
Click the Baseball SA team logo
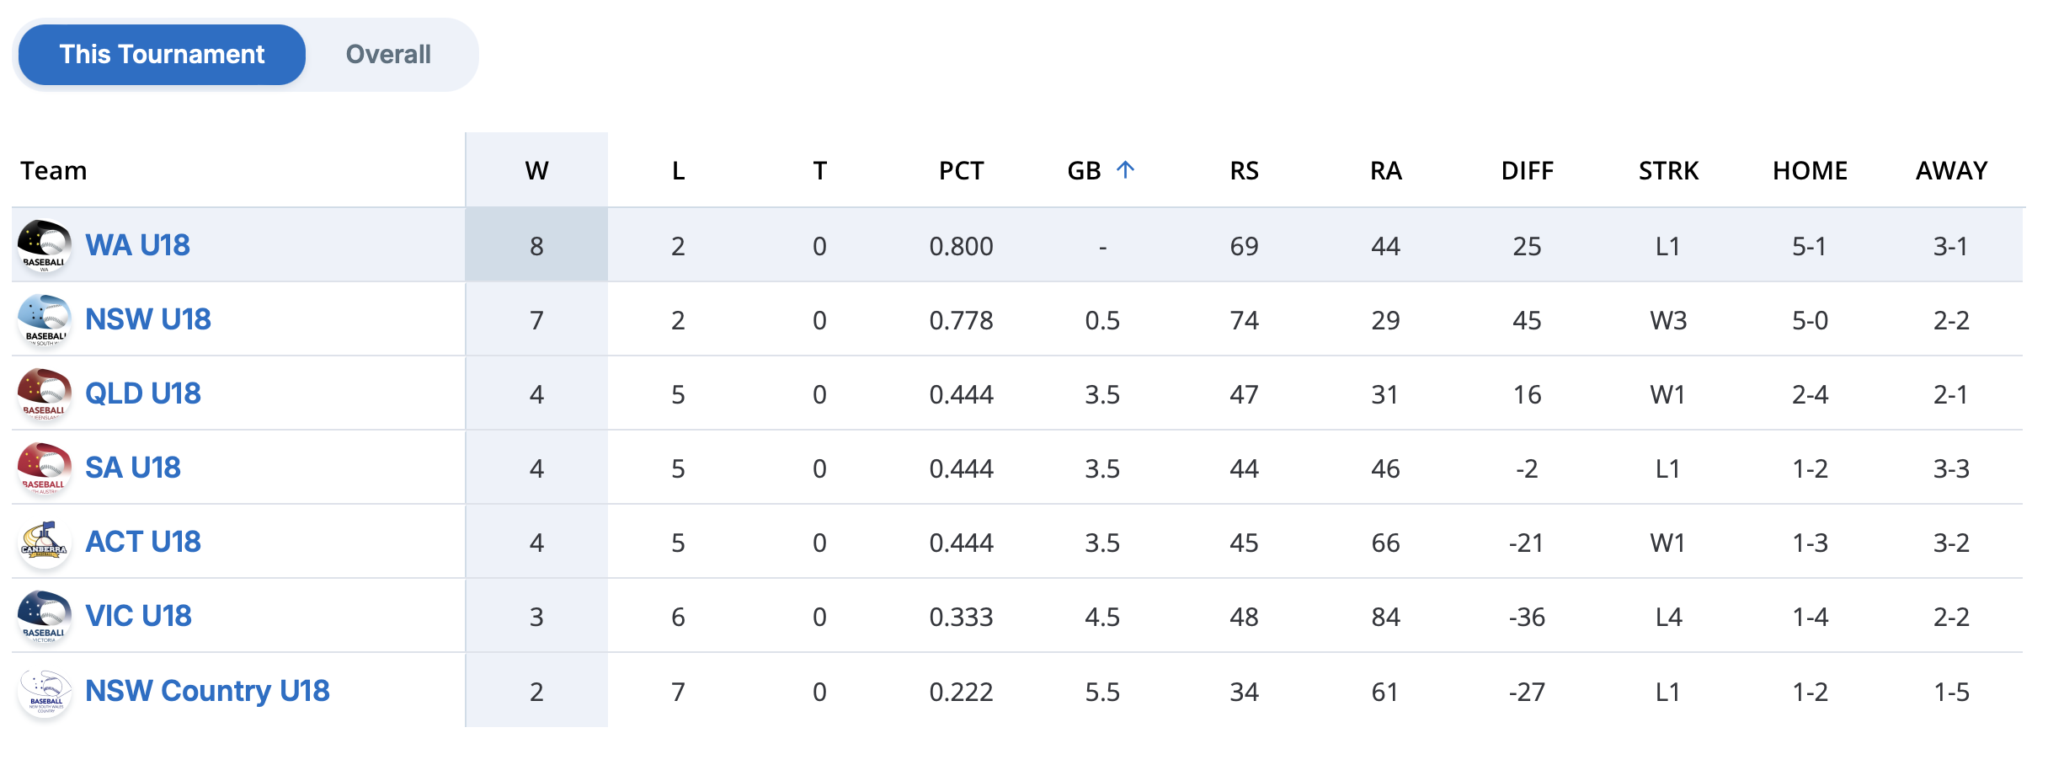[44, 467]
